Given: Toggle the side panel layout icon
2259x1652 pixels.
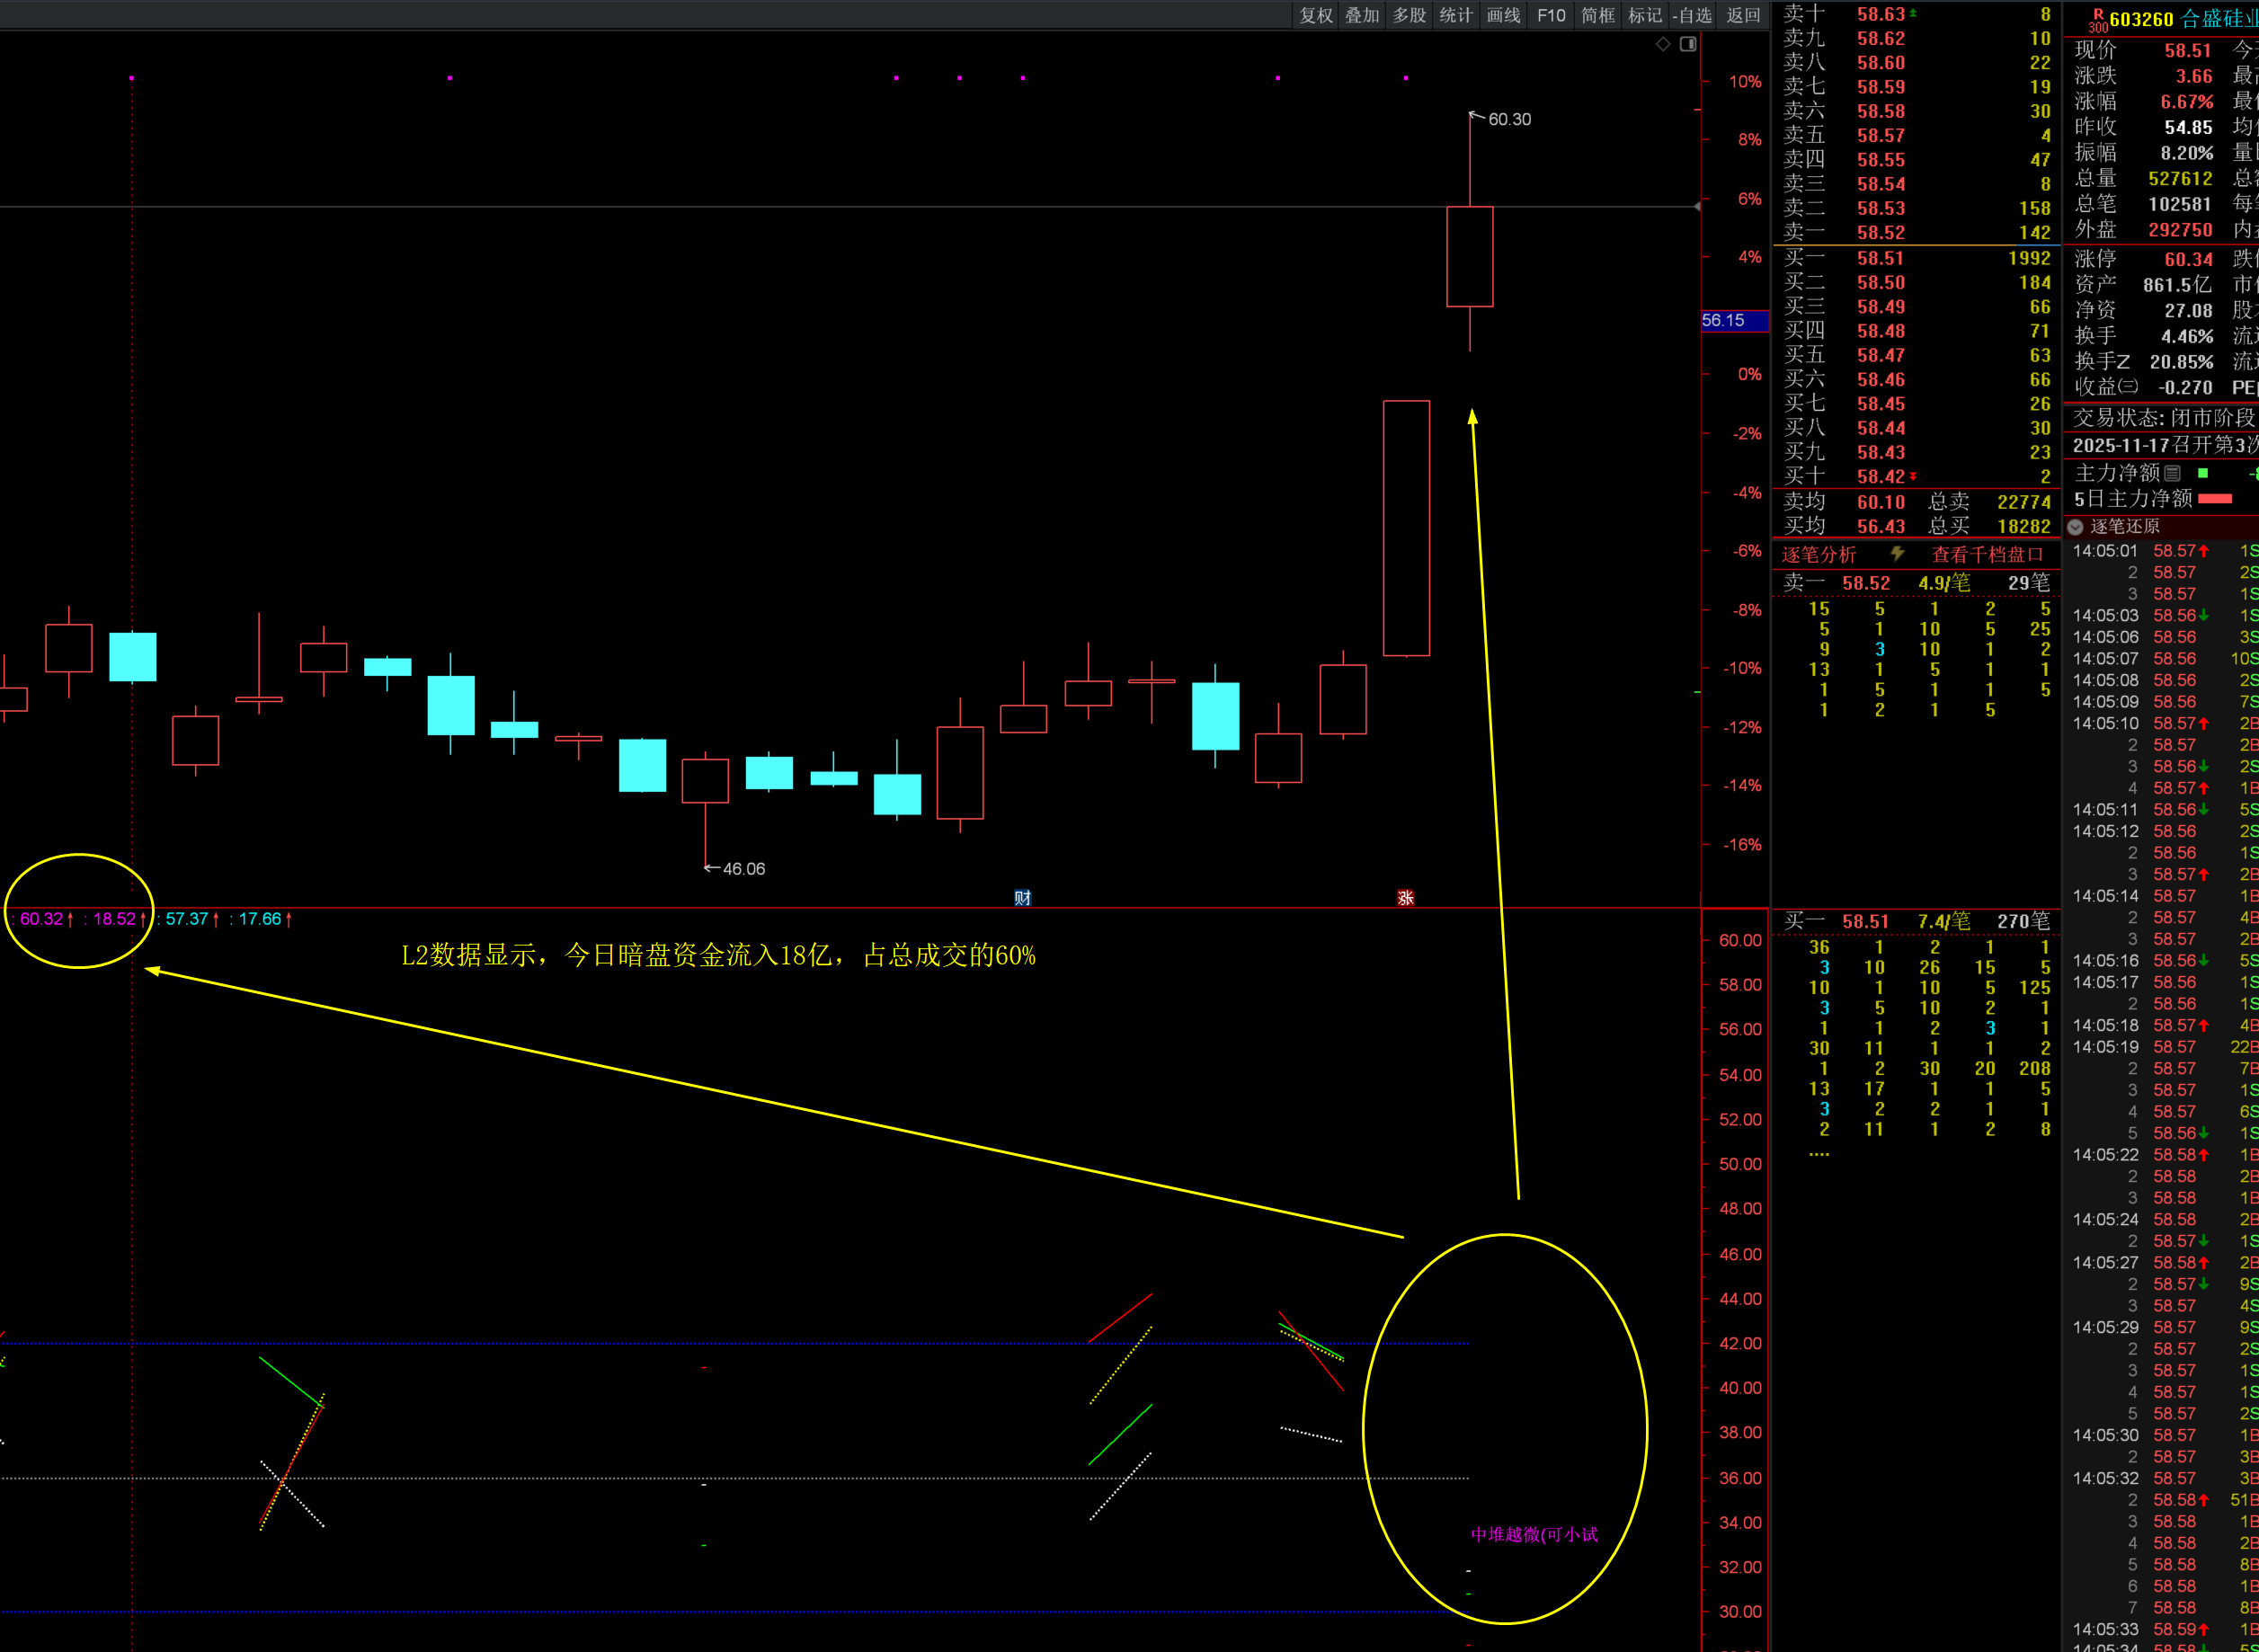Looking at the screenshot, I should click(1688, 44).
